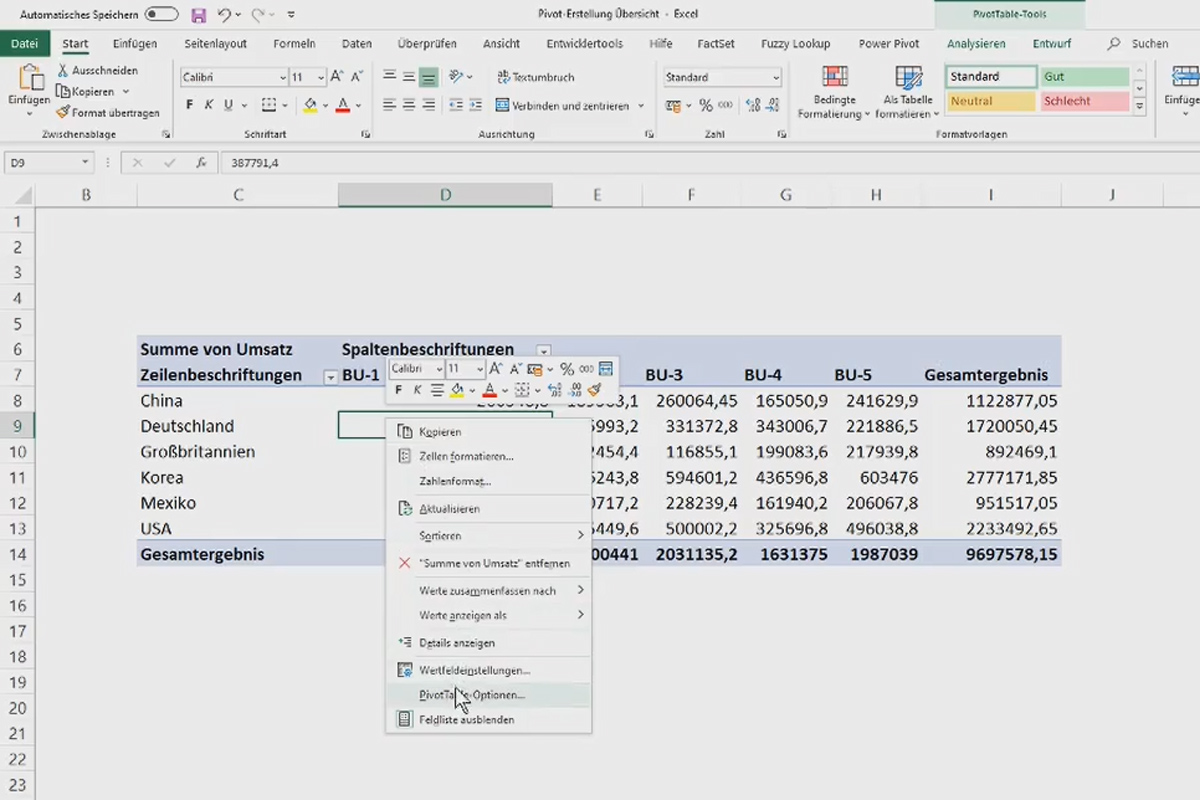The image size is (1200, 800).
Task: Toggle bold F button in ribbon
Action: tap(190, 105)
